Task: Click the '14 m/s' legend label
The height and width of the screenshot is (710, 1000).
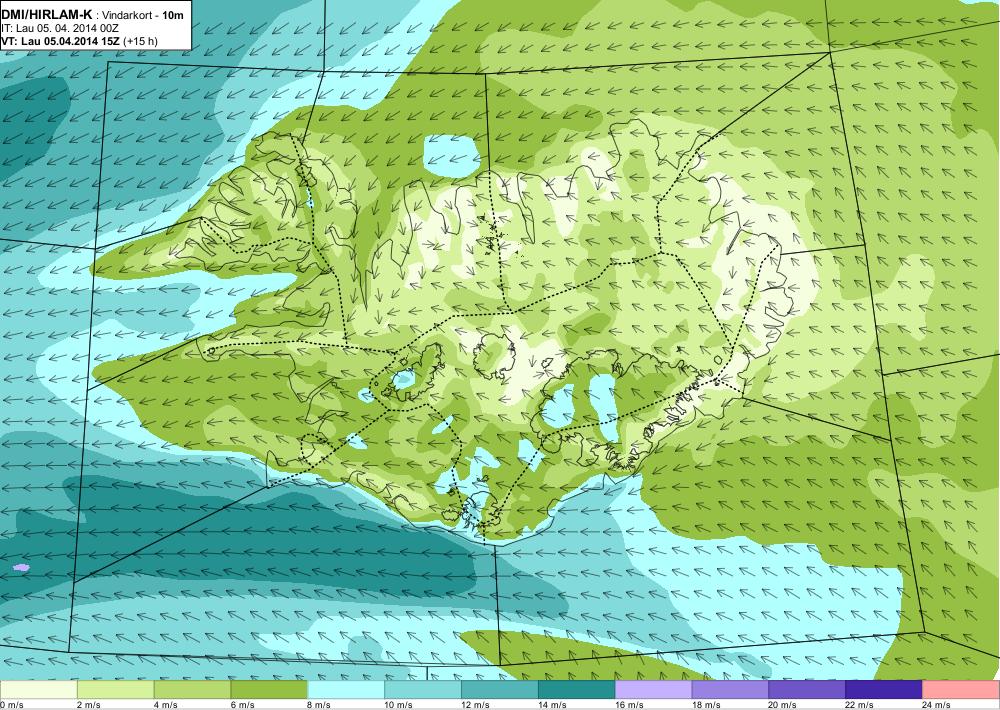Action: tap(552, 705)
